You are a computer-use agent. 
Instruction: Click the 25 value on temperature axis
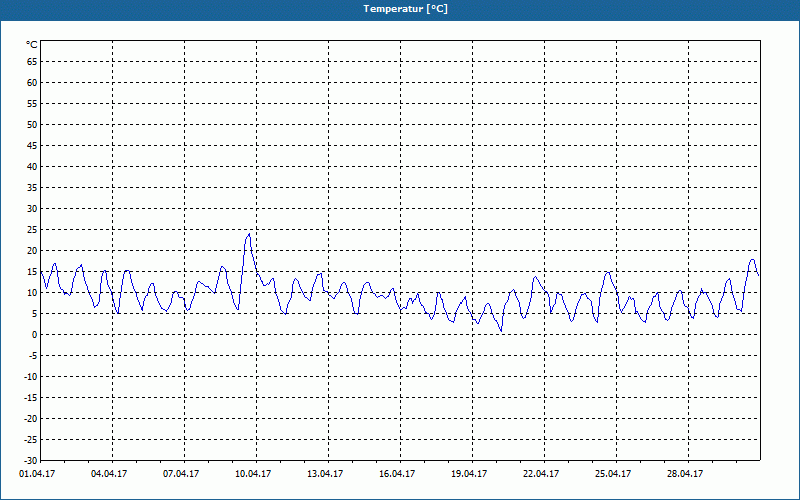[x=32, y=230]
